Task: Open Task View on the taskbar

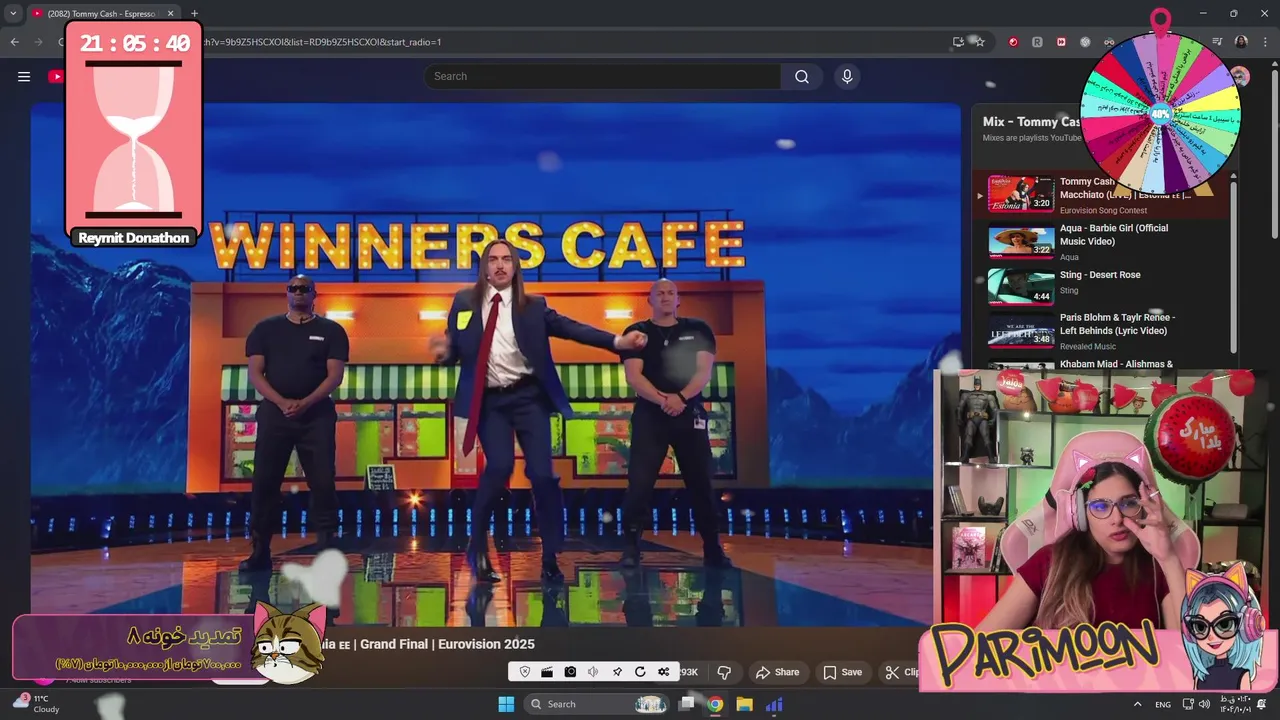Action: pyautogui.click(x=687, y=704)
